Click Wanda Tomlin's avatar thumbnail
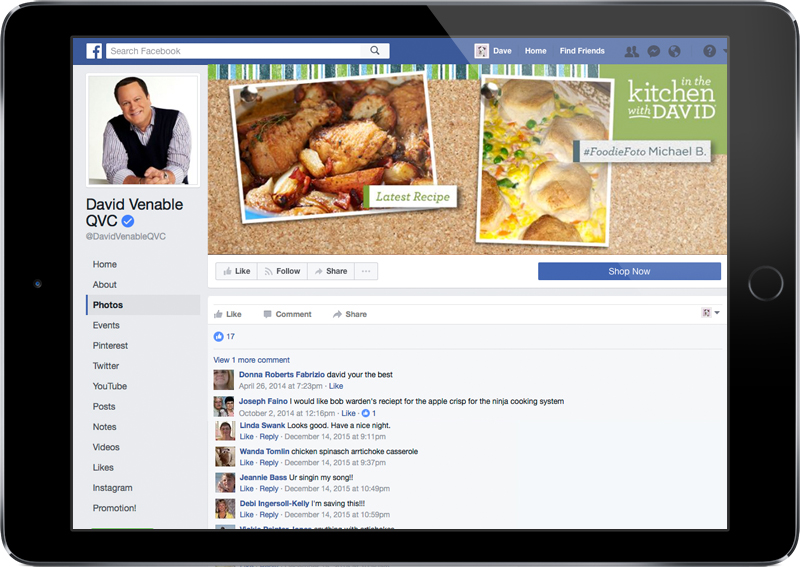800x567 pixels. click(225, 457)
